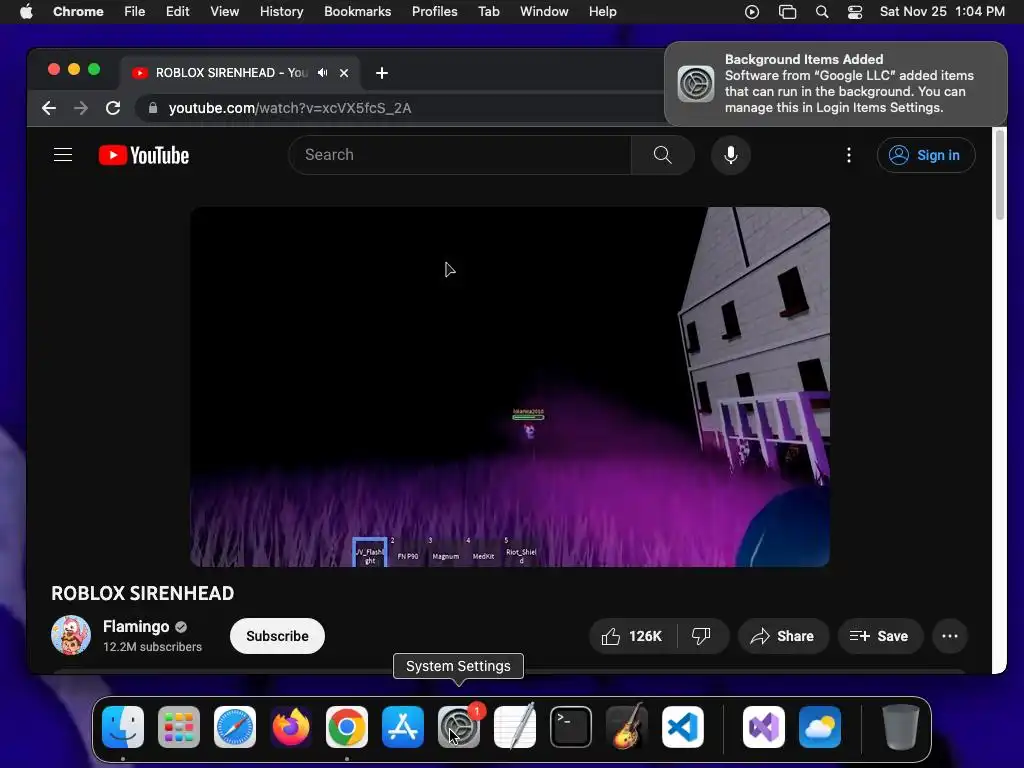Image resolution: width=1024 pixels, height=768 pixels.
Task: Click the 12.2M subscribers text
Action: point(152,647)
